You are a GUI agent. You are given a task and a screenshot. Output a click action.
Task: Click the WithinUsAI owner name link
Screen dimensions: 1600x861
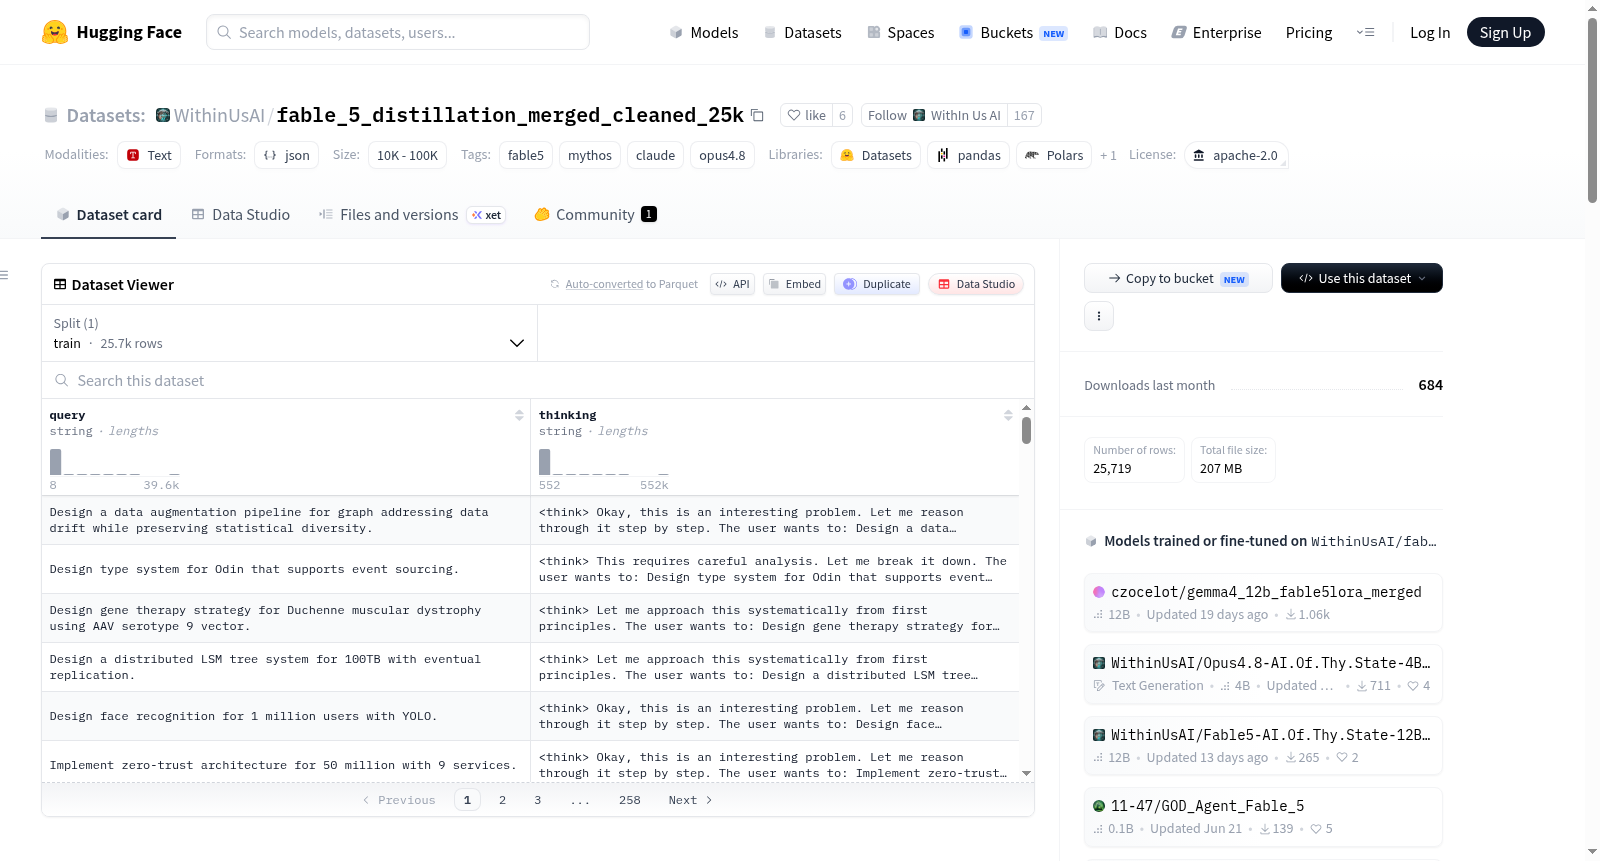tap(219, 115)
